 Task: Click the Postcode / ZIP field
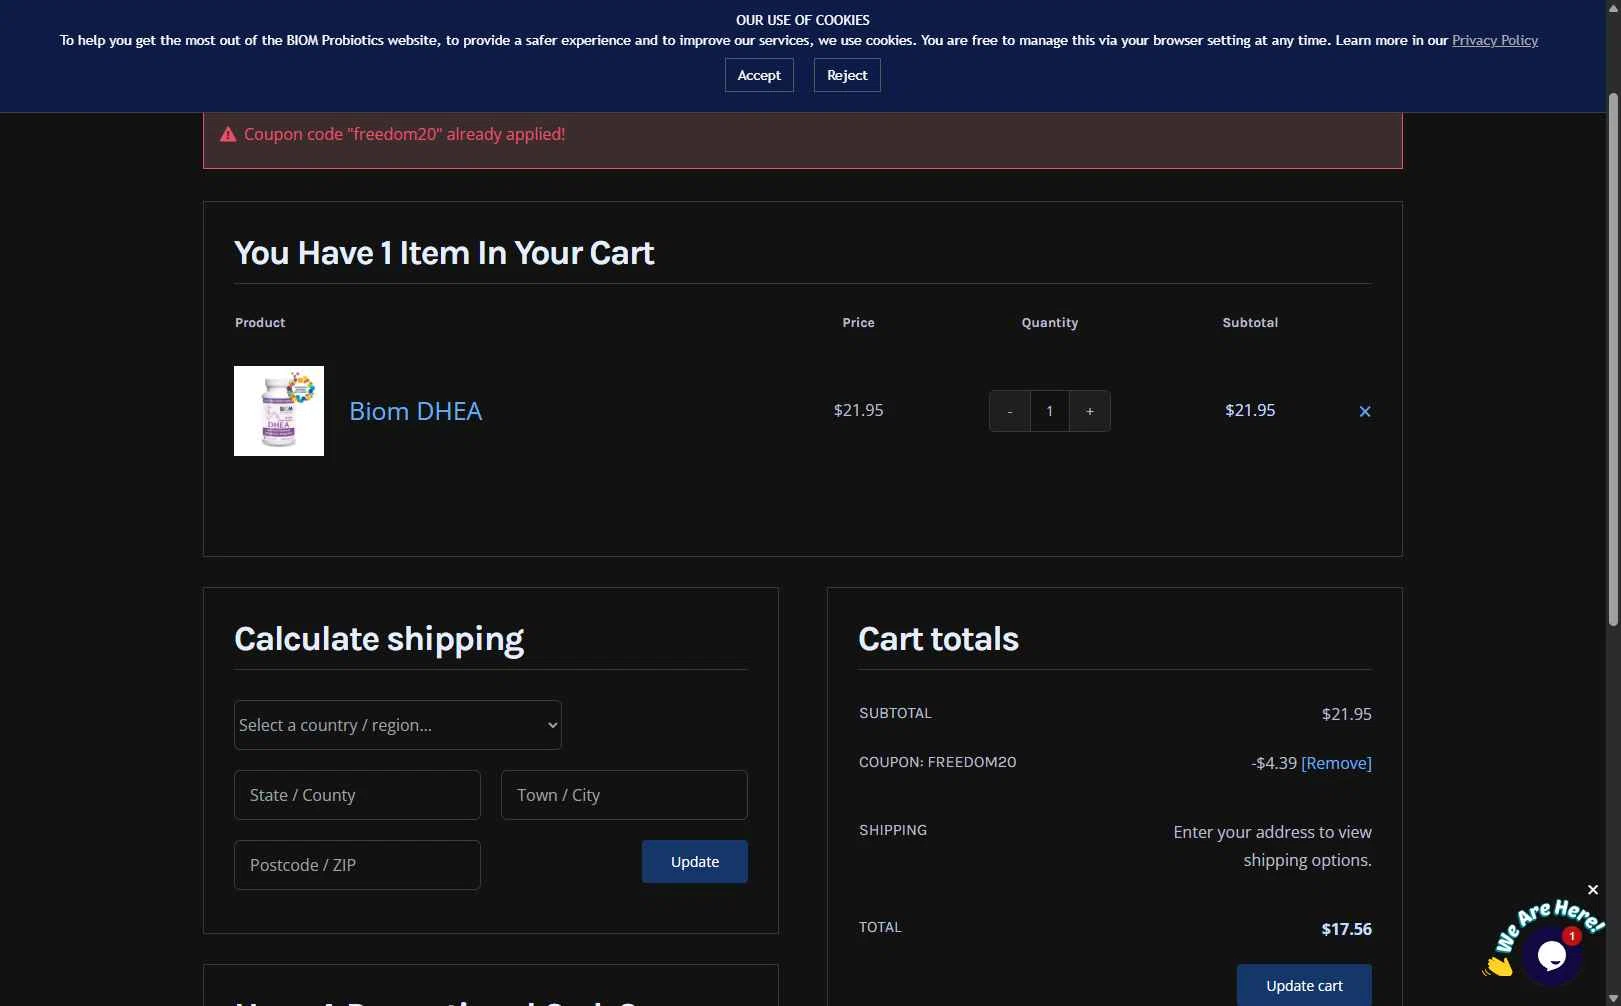357,865
